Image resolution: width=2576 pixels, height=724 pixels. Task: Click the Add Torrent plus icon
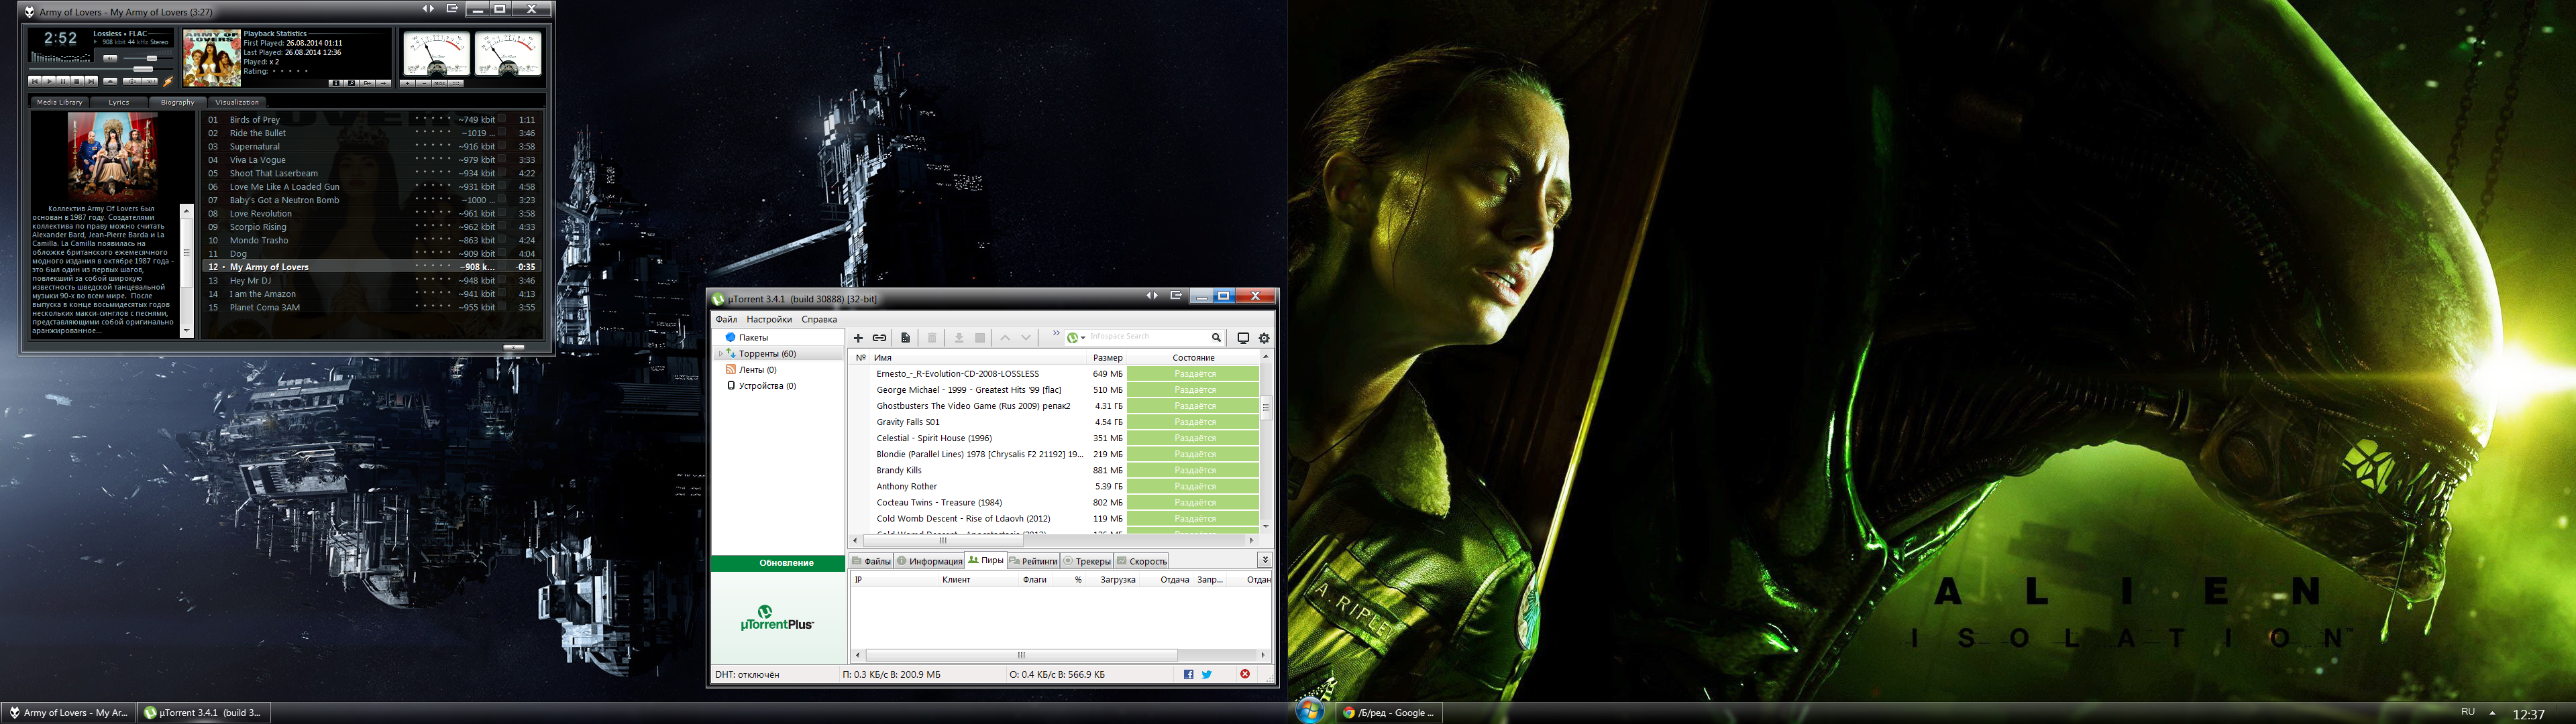[x=858, y=338]
